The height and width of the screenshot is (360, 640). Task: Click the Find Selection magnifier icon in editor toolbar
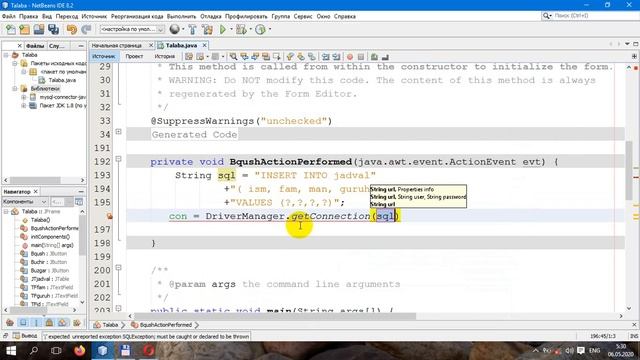[x=233, y=57]
